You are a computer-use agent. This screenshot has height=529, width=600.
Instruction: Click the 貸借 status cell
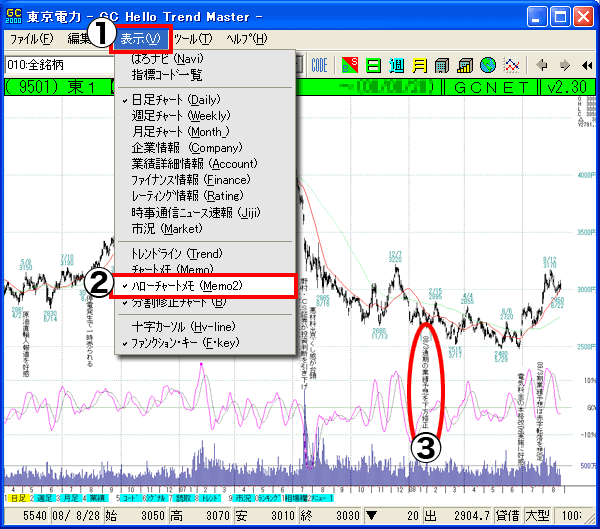coord(508,516)
